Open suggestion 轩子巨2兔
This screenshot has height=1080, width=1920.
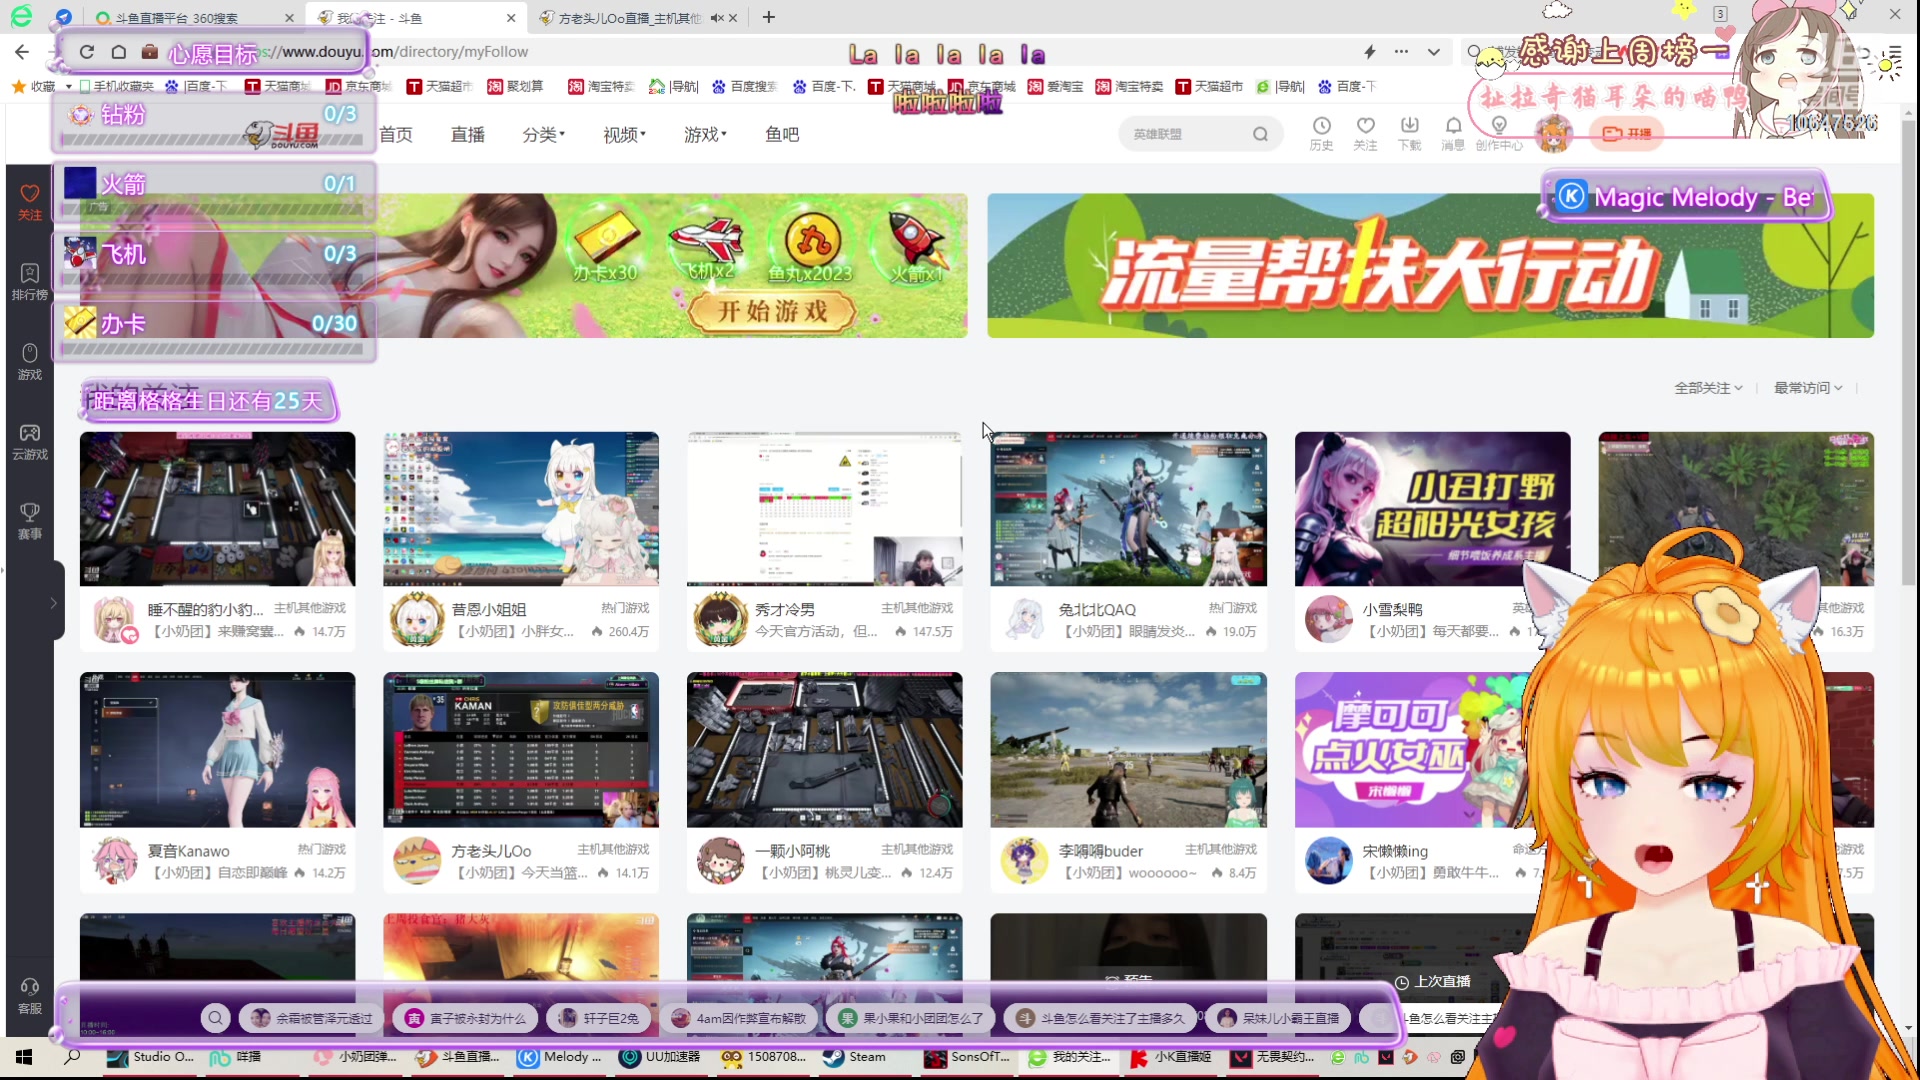[599, 1018]
